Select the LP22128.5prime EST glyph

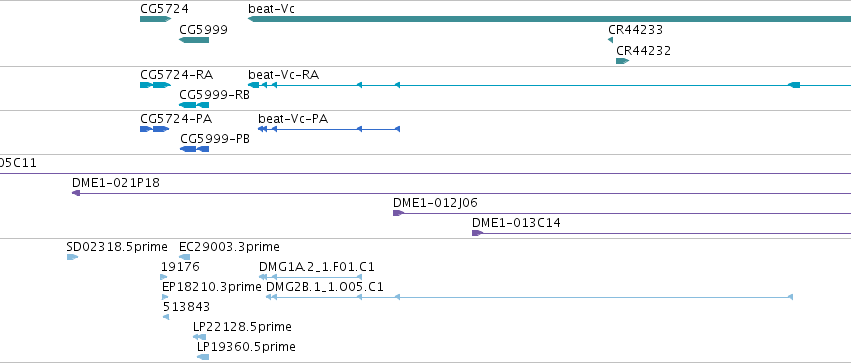tap(200, 337)
